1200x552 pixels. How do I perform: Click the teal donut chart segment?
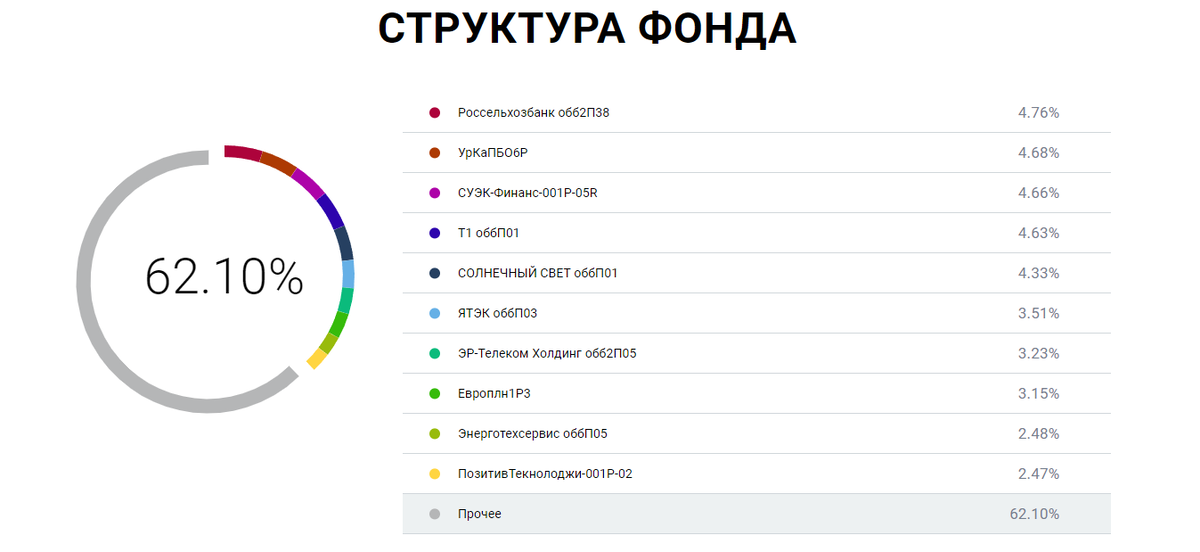point(346,301)
